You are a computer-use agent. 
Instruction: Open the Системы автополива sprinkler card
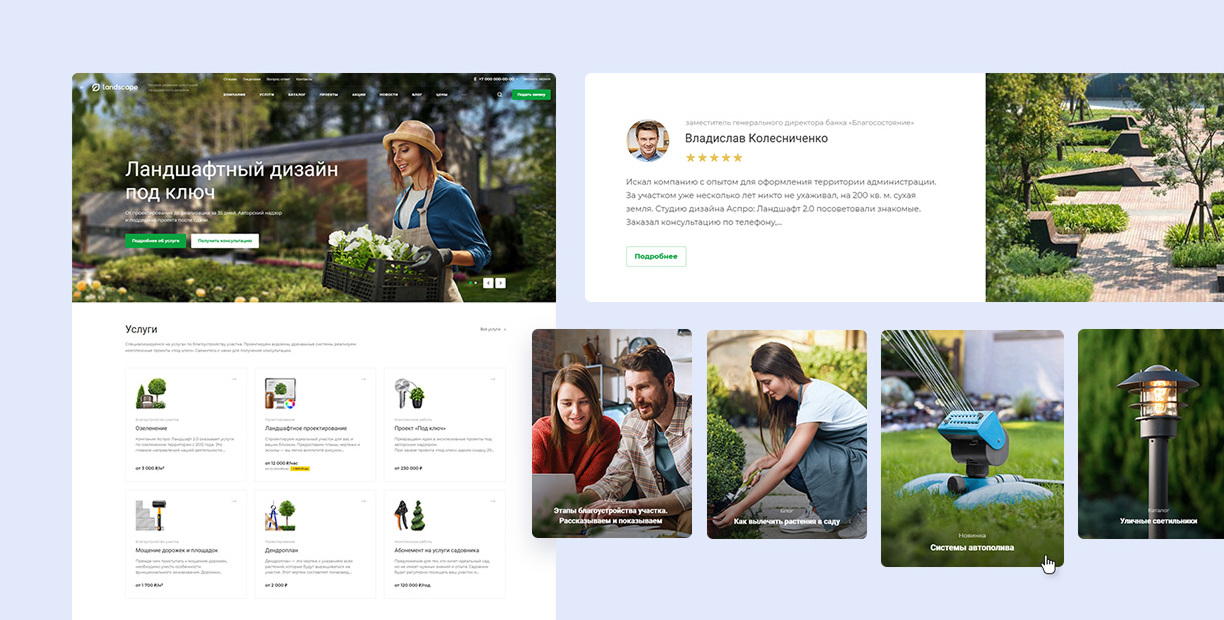click(971, 448)
